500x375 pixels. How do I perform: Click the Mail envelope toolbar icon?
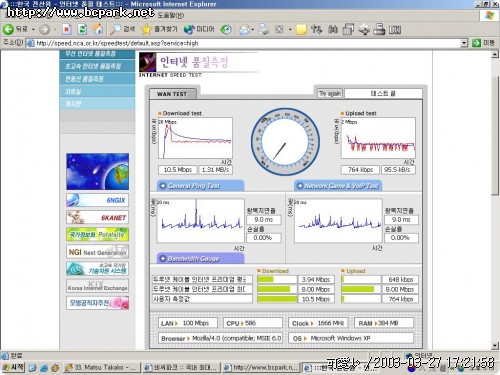pyautogui.click(x=245, y=29)
